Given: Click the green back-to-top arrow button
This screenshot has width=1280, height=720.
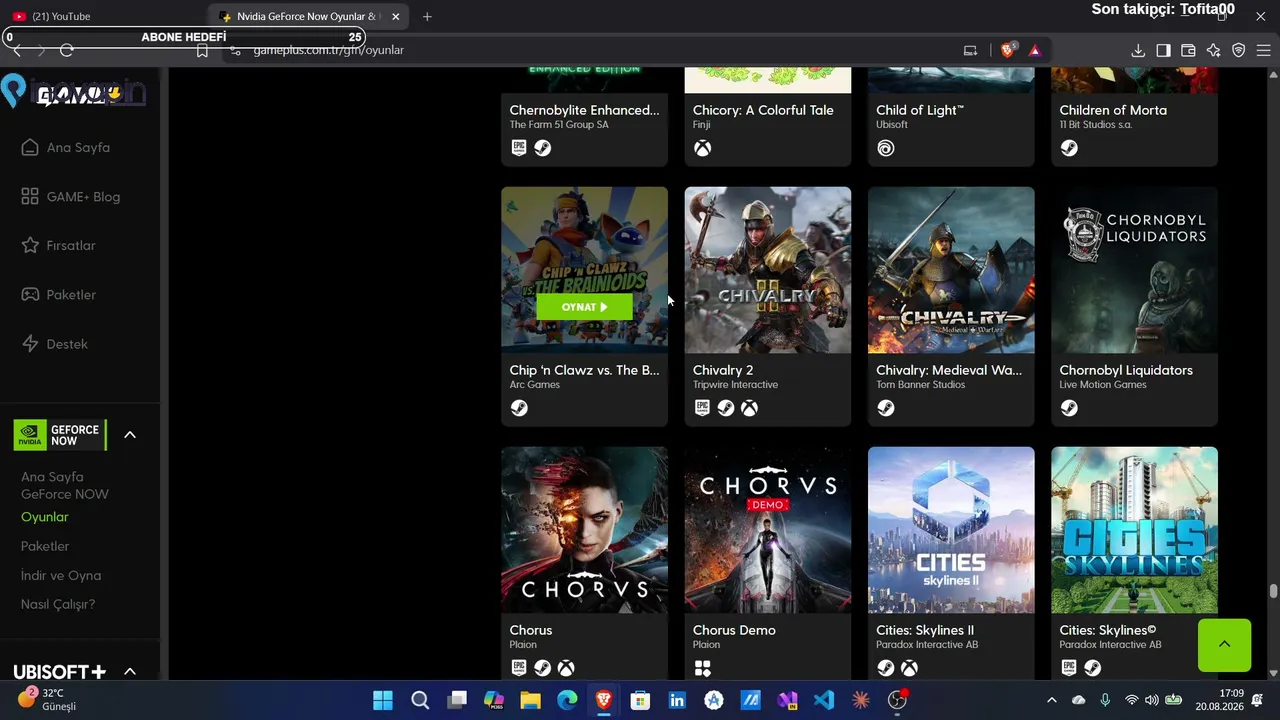Looking at the screenshot, I should coord(1224,645).
